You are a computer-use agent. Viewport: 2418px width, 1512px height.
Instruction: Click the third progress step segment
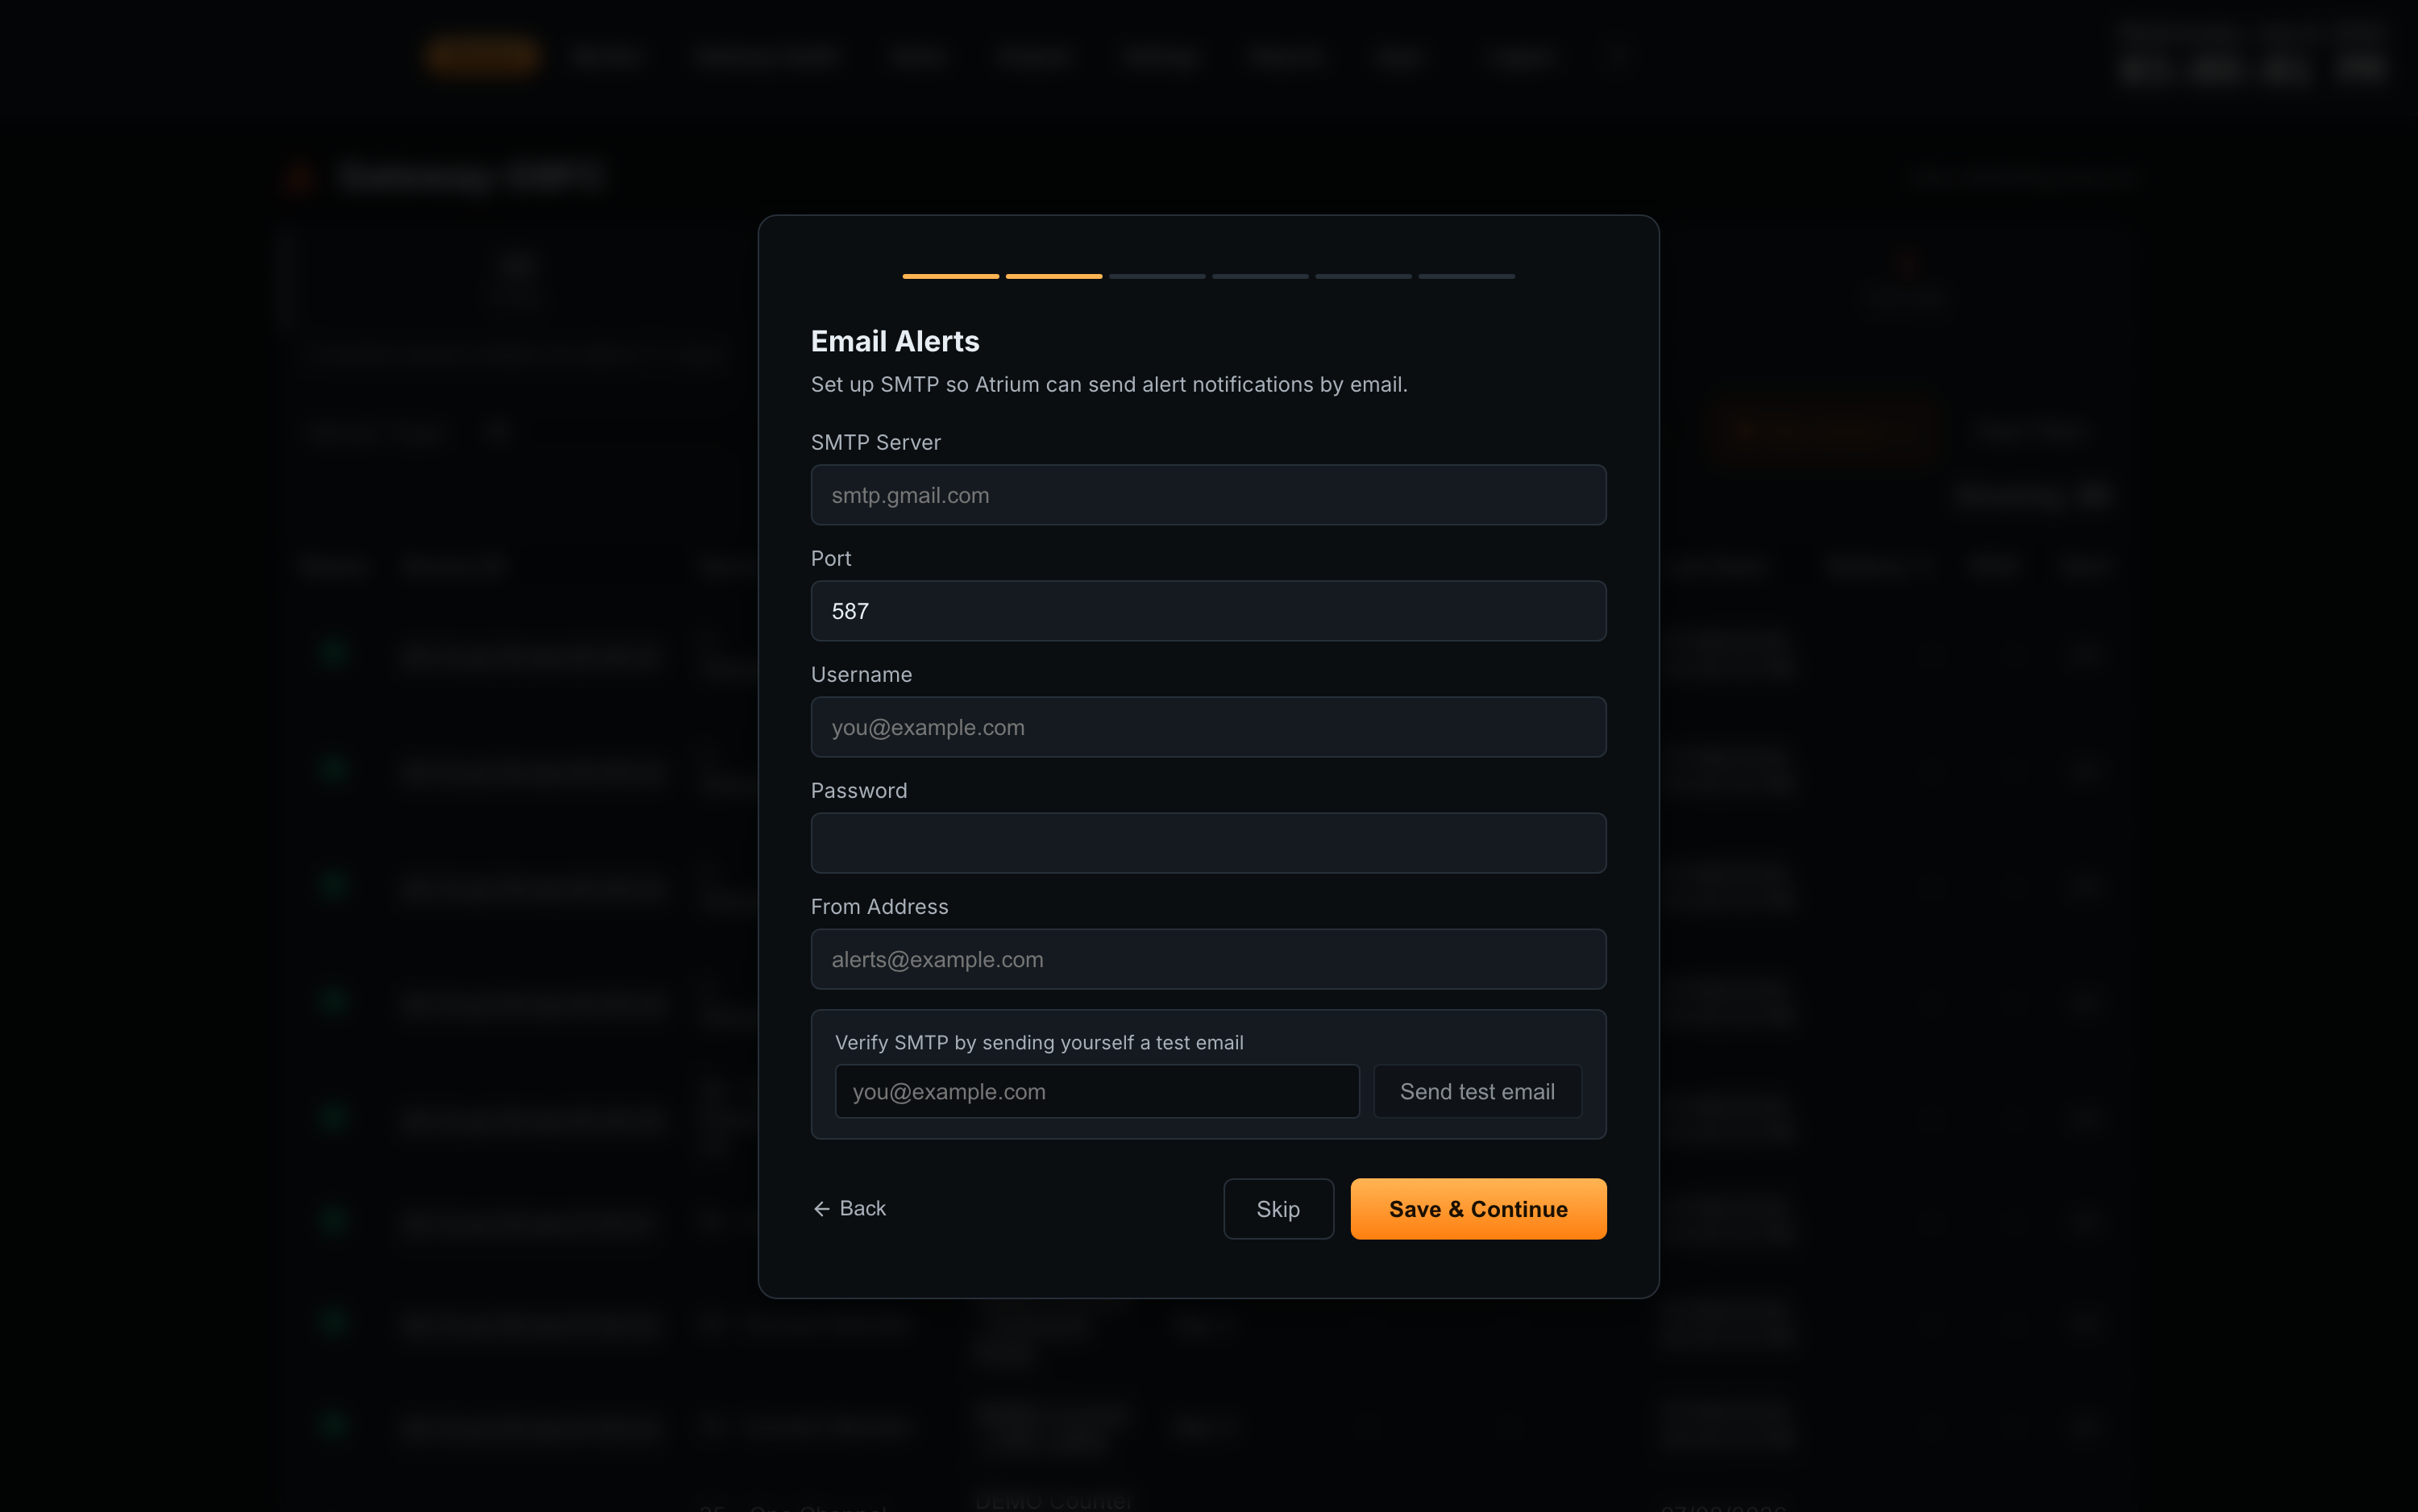pyautogui.click(x=1157, y=276)
